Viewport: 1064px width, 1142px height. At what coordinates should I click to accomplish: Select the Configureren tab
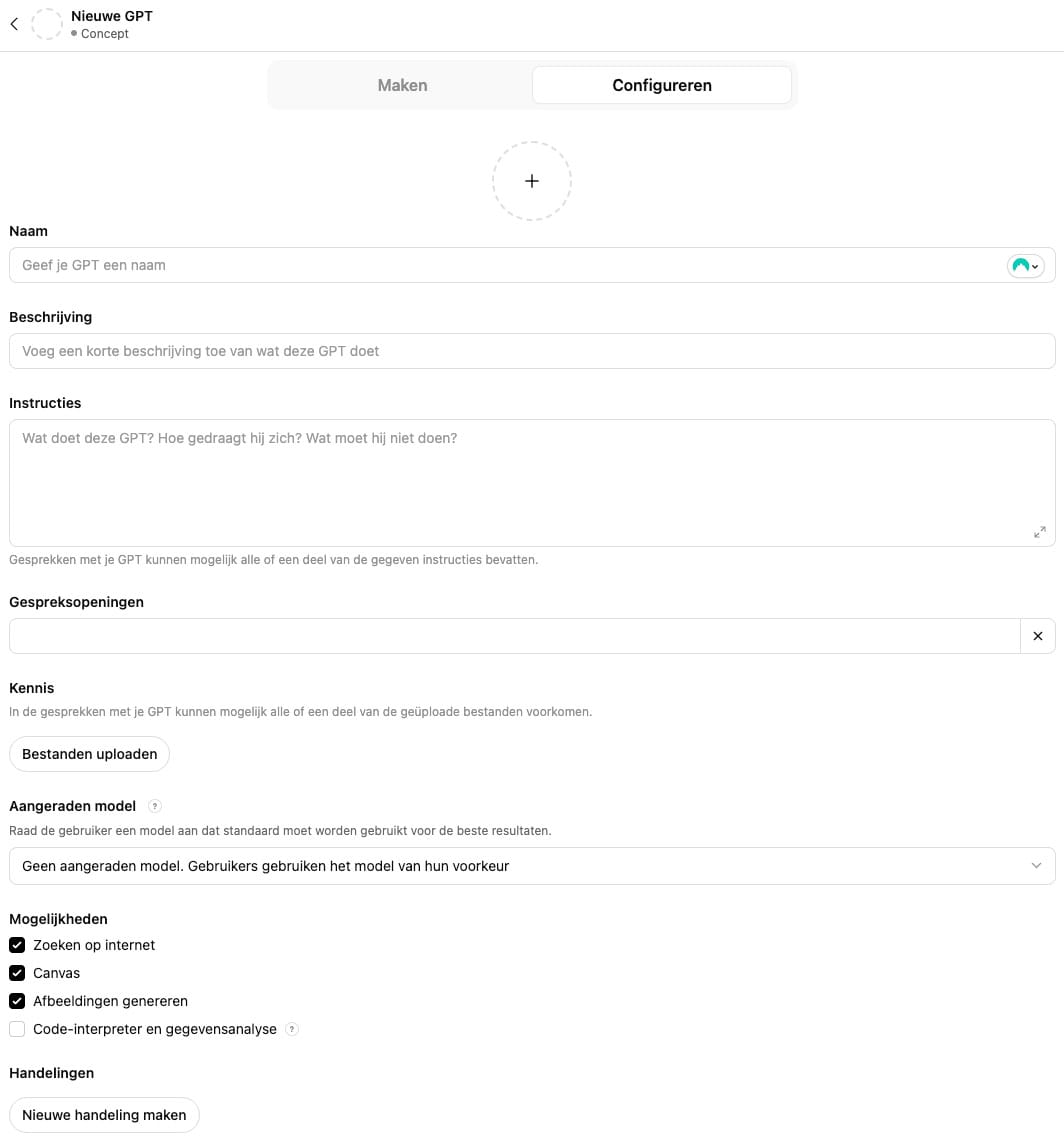click(661, 85)
